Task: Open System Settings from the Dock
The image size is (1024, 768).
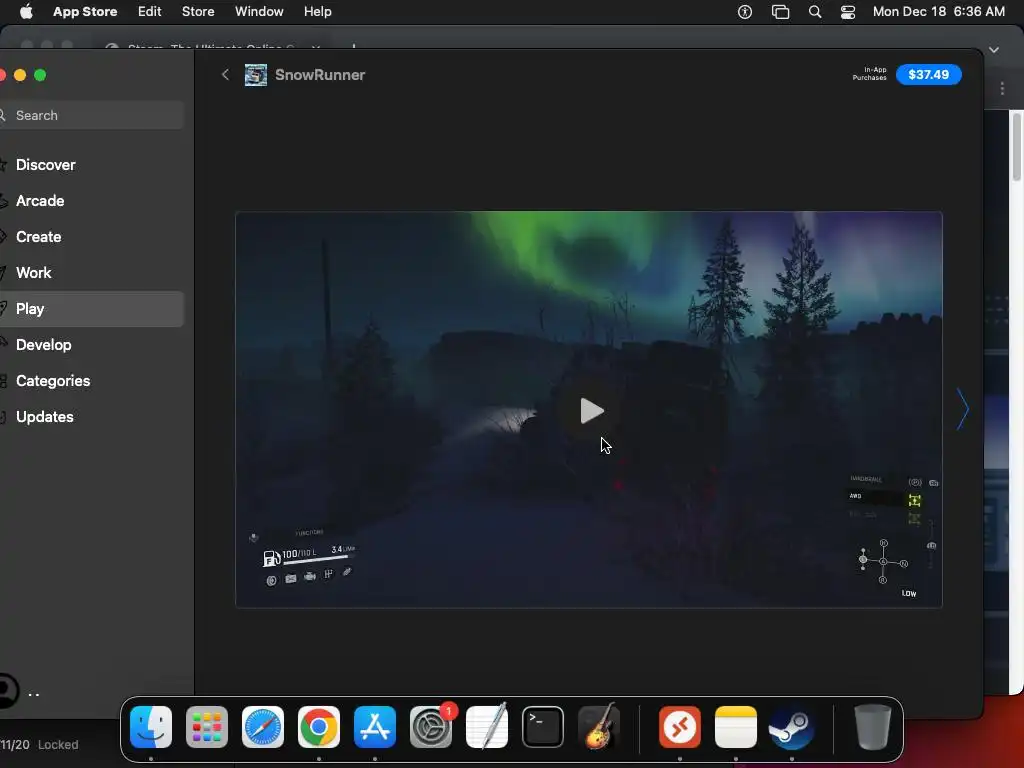Action: (431, 727)
